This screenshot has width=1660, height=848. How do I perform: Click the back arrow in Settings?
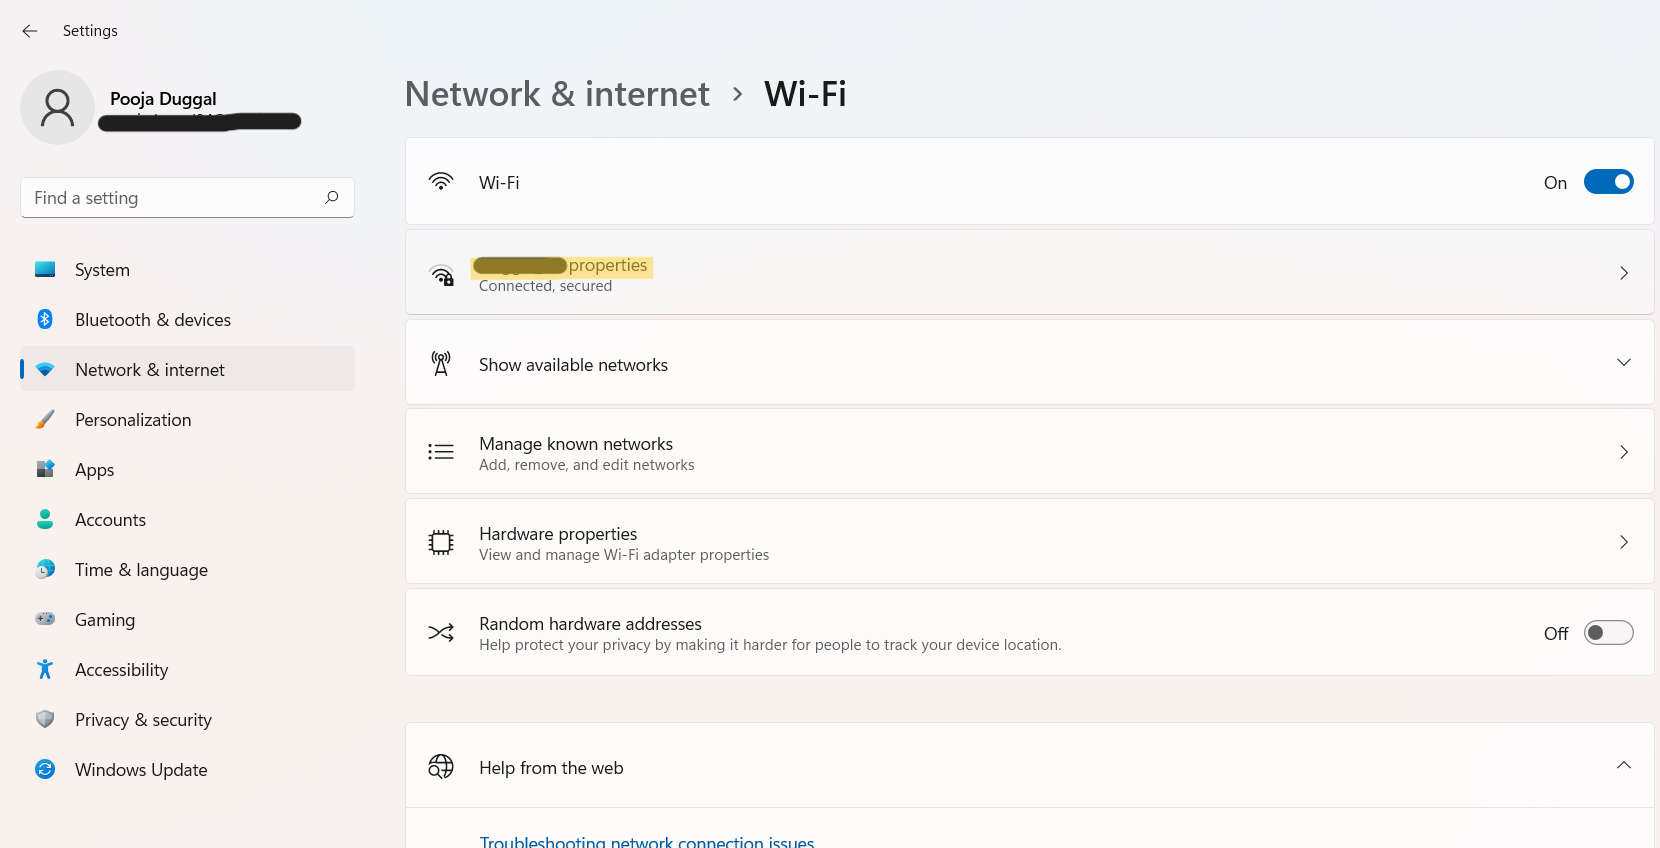(x=30, y=31)
